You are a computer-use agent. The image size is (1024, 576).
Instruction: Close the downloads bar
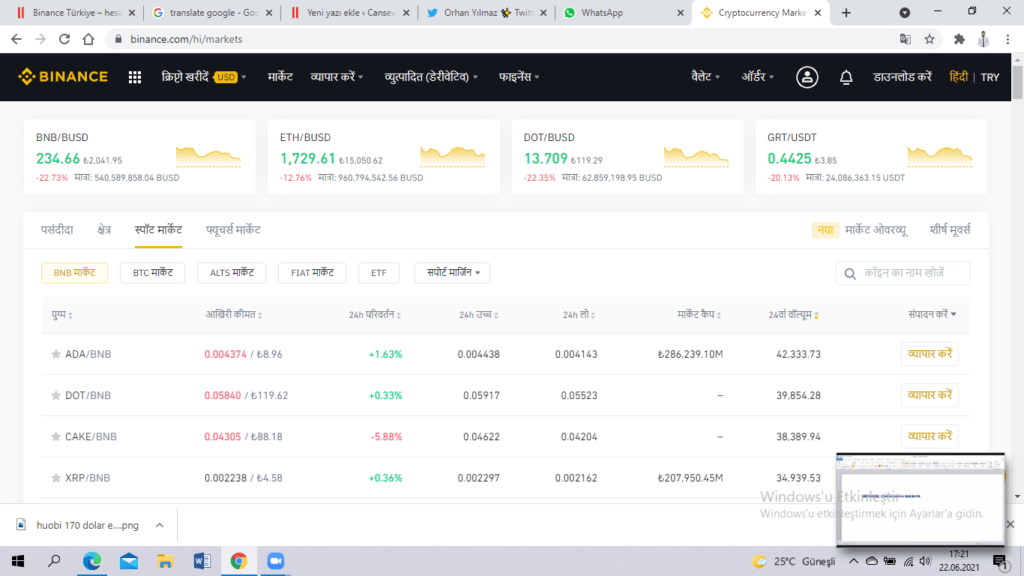1010,524
